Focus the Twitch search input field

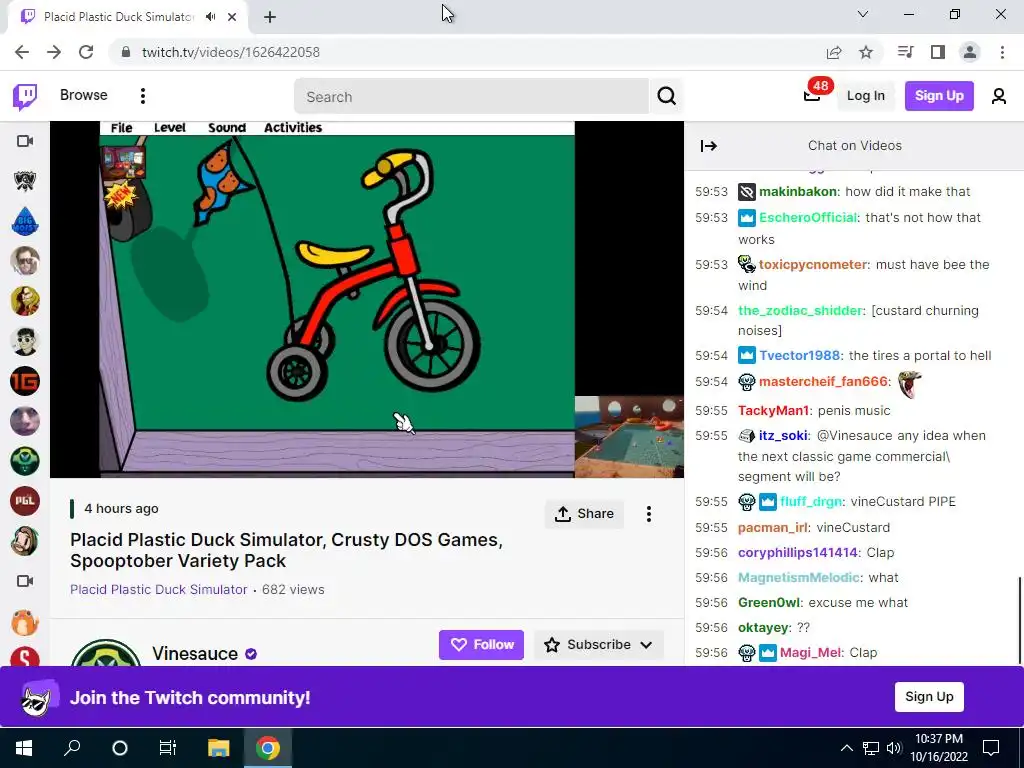(471, 97)
